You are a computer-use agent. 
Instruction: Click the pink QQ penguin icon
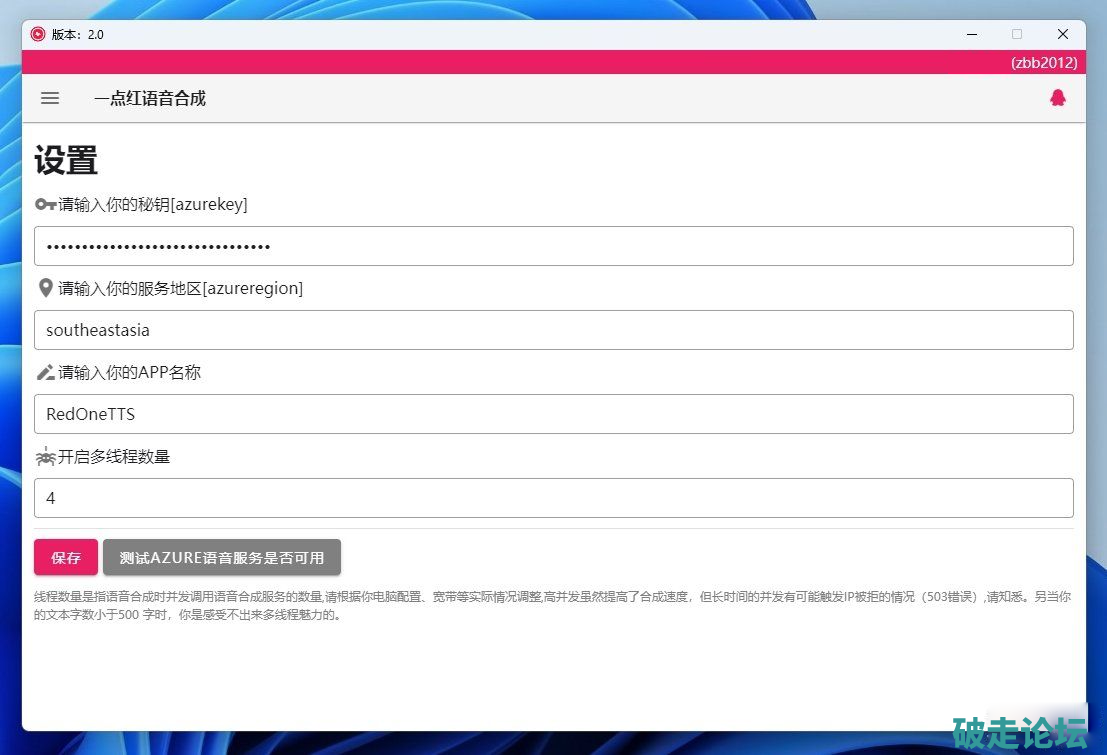pyautogui.click(x=1057, y=98)
